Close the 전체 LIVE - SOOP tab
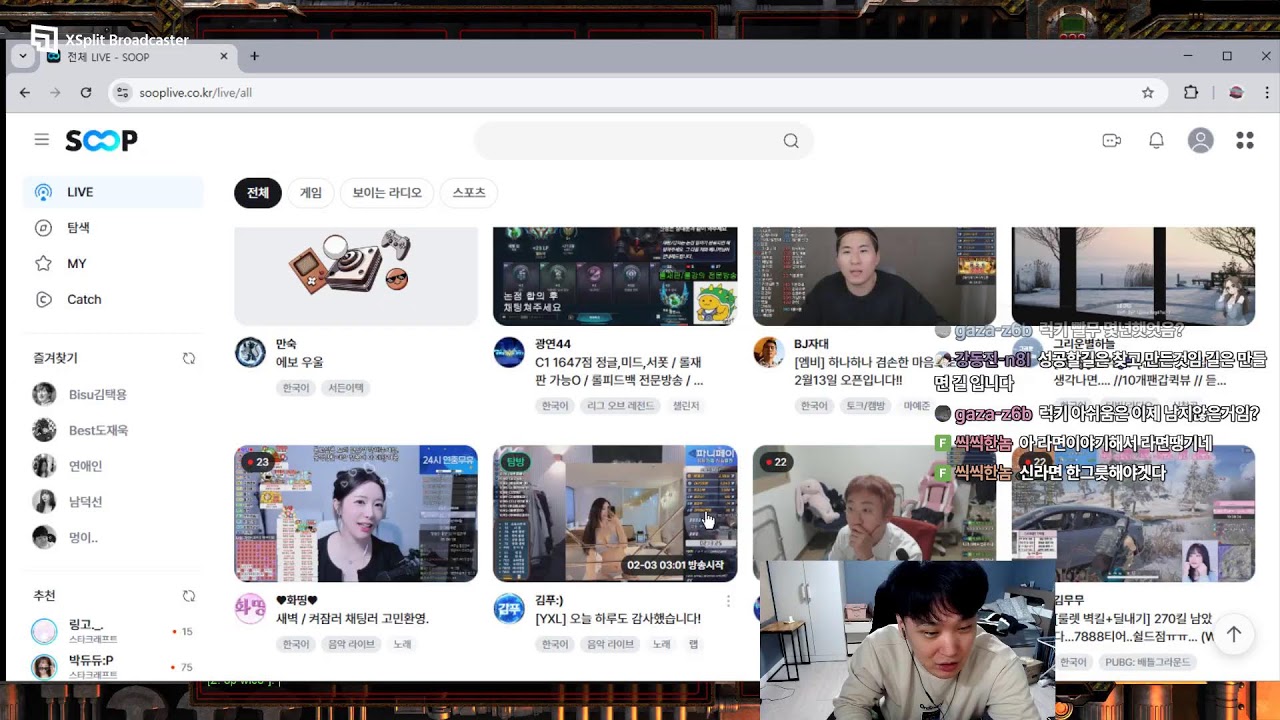Viewport: 1280px width, 720px height. 224,56
